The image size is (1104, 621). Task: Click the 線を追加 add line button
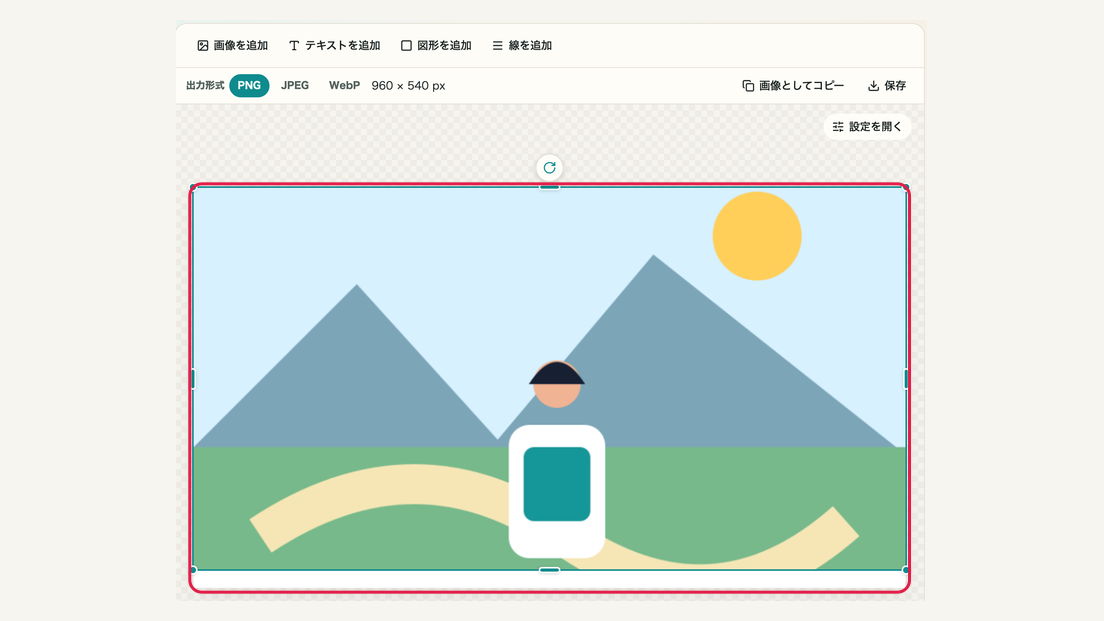click(x=522, y=45)
